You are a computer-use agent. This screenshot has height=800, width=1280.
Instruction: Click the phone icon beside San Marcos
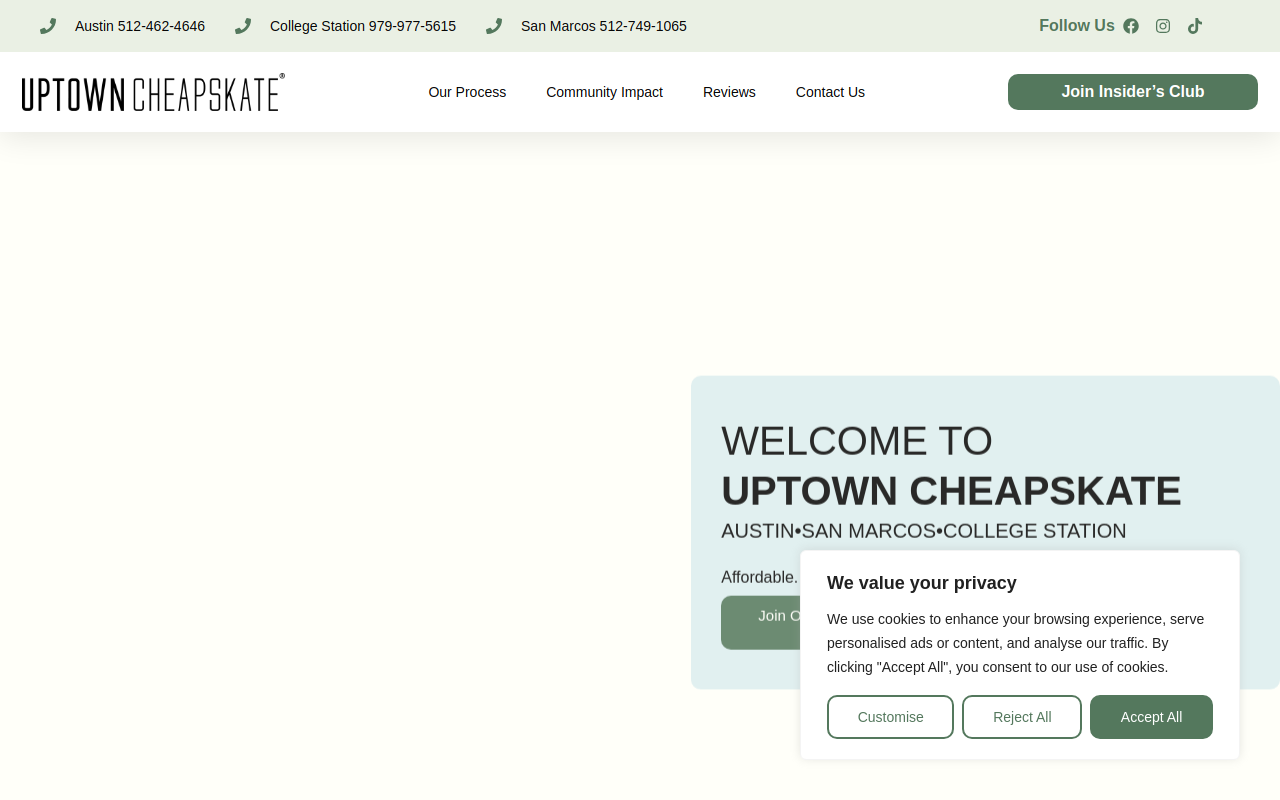click(x=494, y=26)
